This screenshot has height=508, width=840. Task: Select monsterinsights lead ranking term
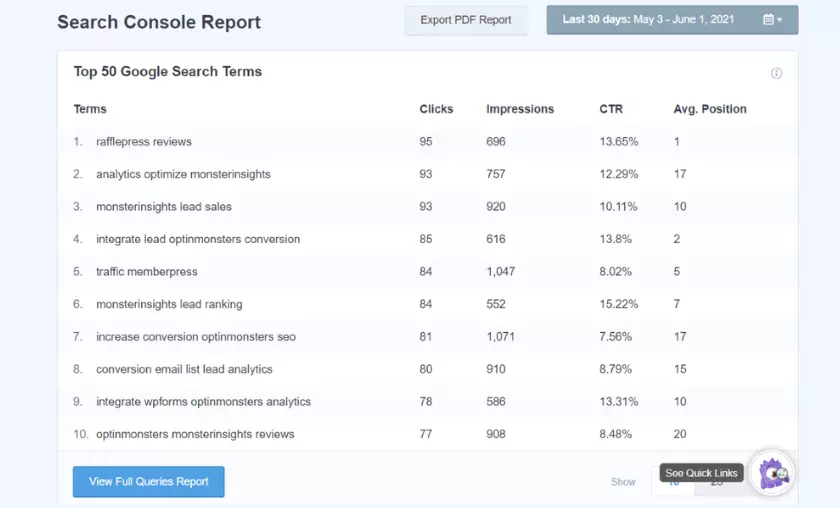169,304
